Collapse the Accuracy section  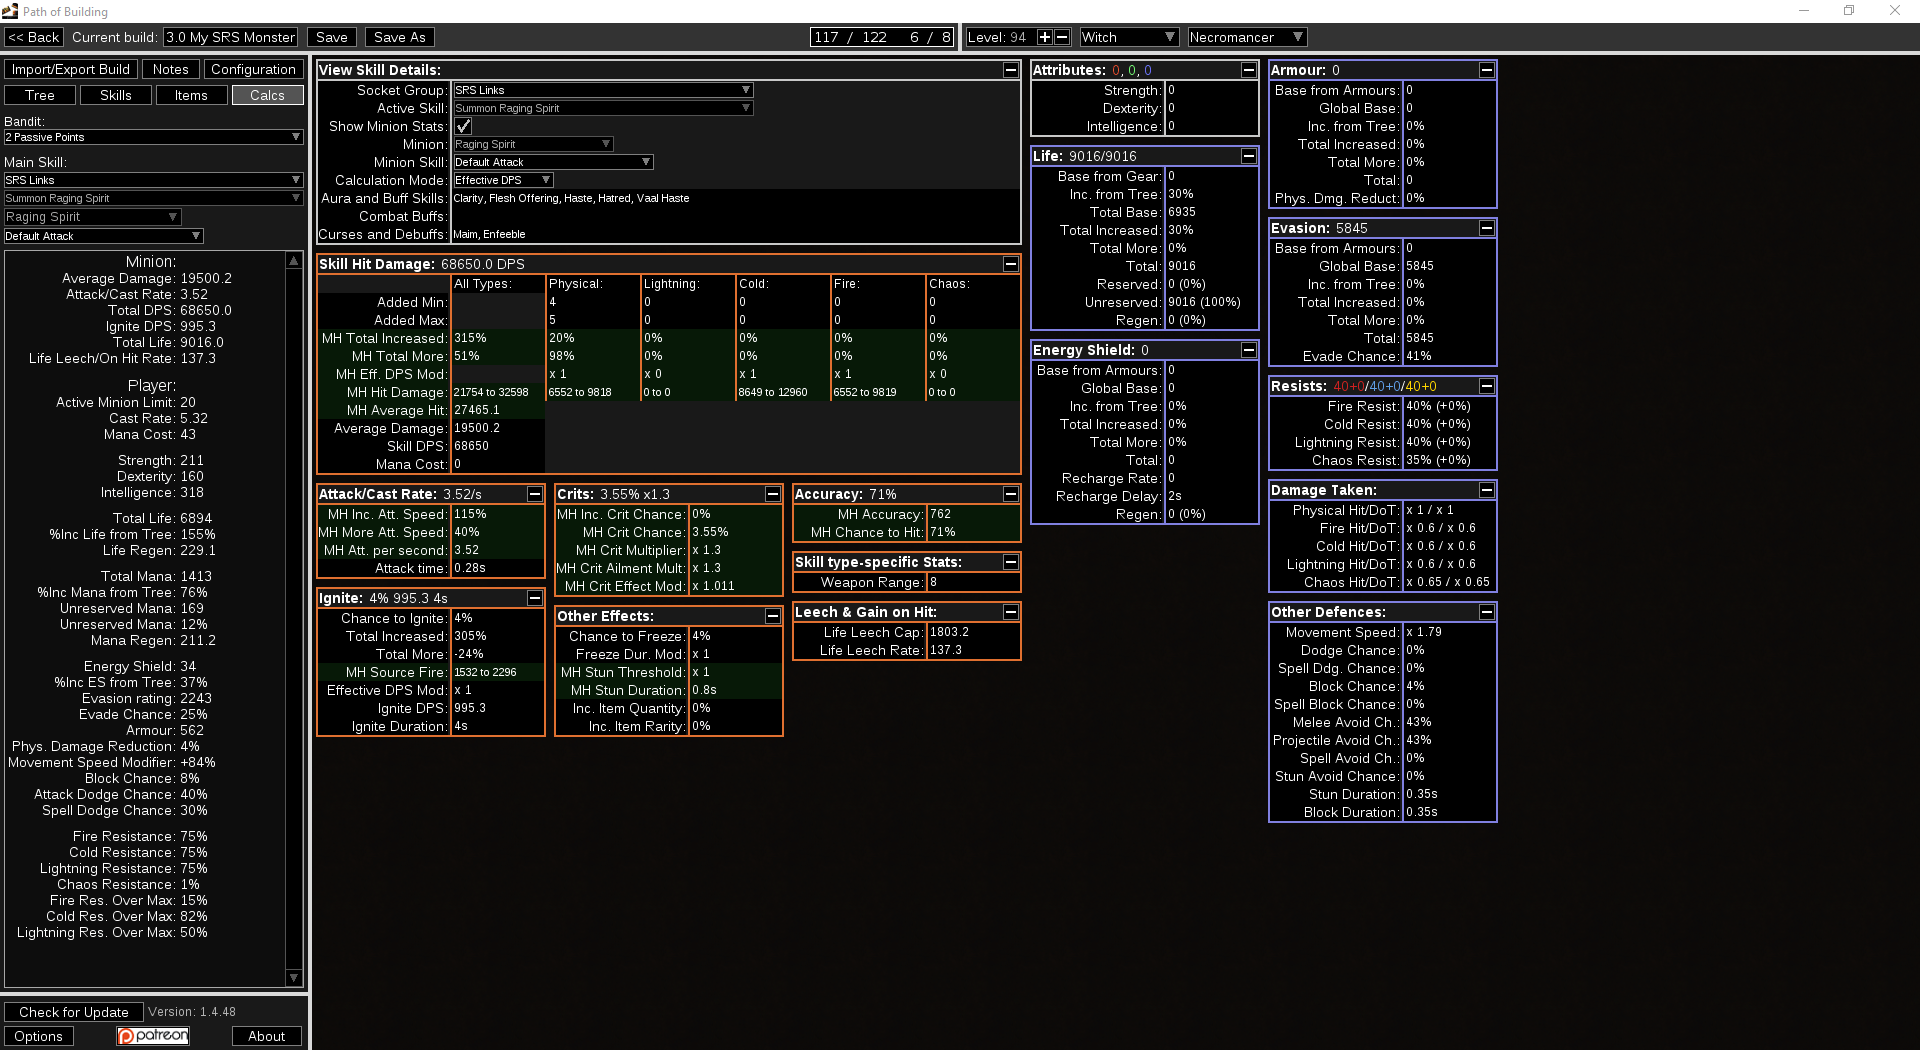1011,494
